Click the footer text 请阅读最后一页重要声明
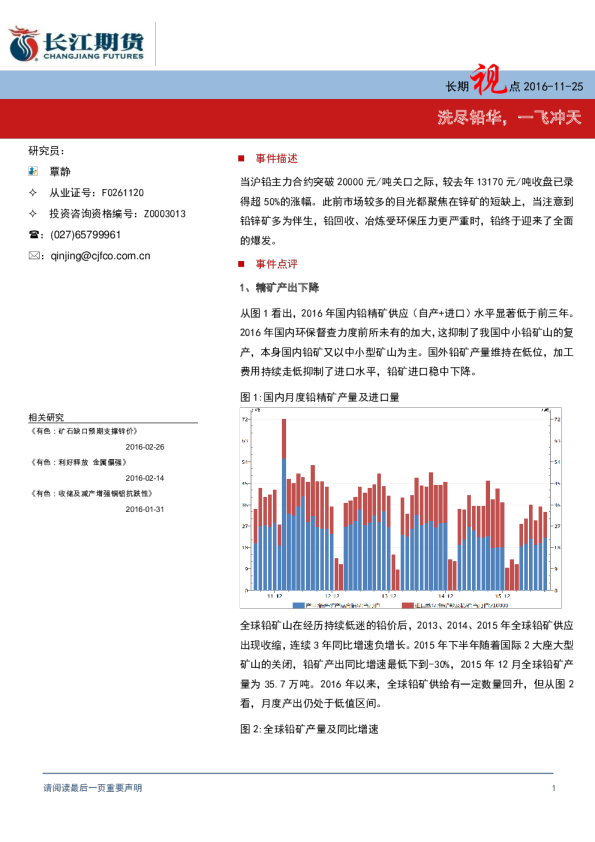 coord(93,788)
